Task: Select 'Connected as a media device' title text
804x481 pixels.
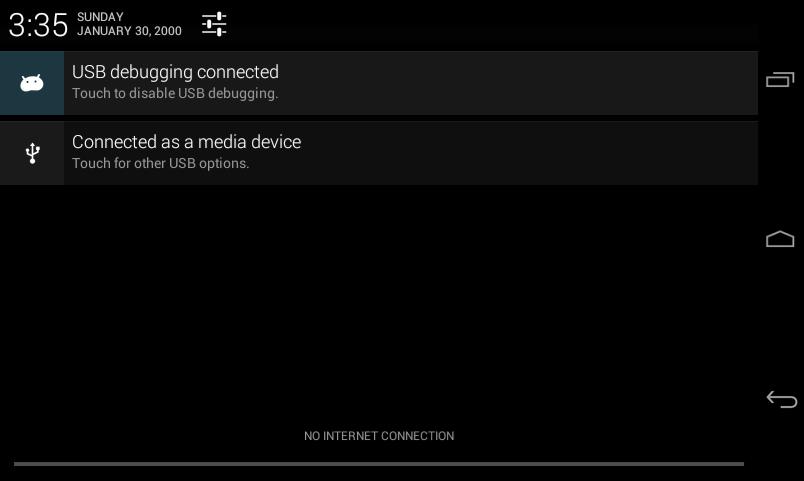Action: [x=187, y=142]
